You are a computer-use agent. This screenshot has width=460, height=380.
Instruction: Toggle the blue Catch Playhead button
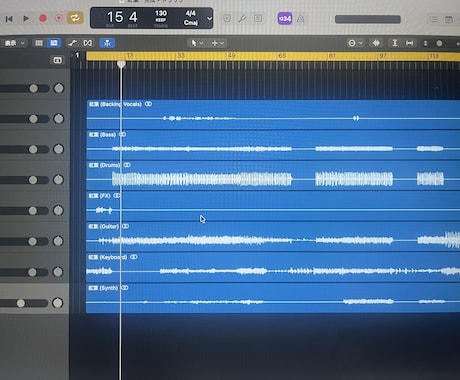[107, 43]
